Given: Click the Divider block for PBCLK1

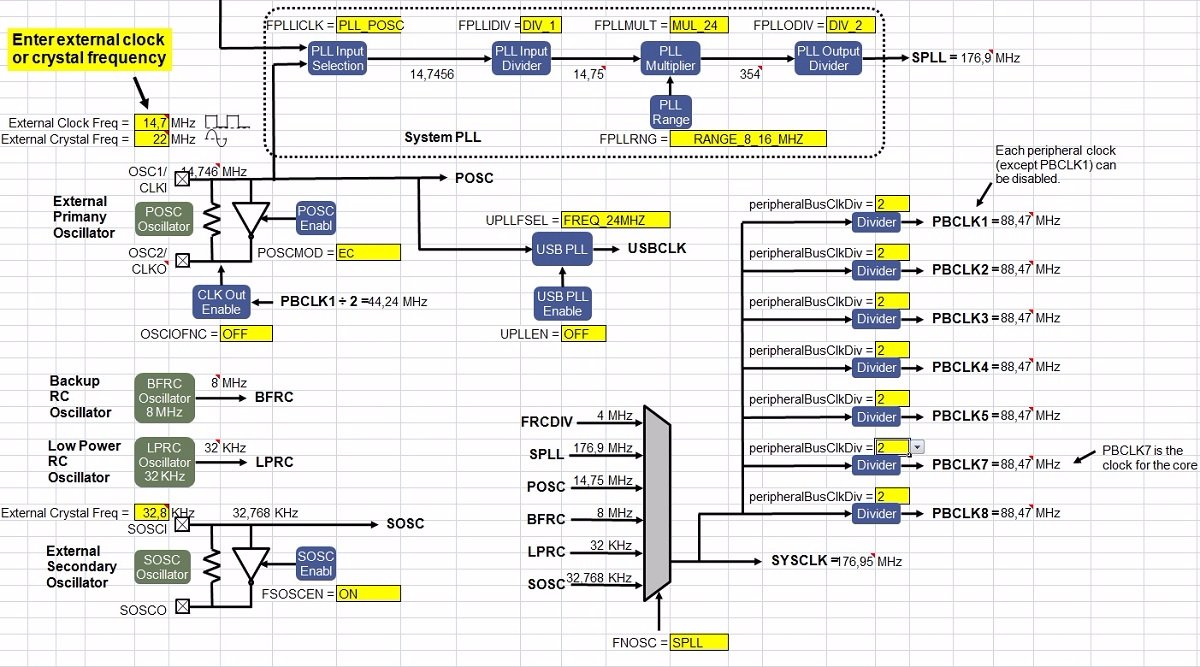Looking at the screenshot, I should click(877, 222).
